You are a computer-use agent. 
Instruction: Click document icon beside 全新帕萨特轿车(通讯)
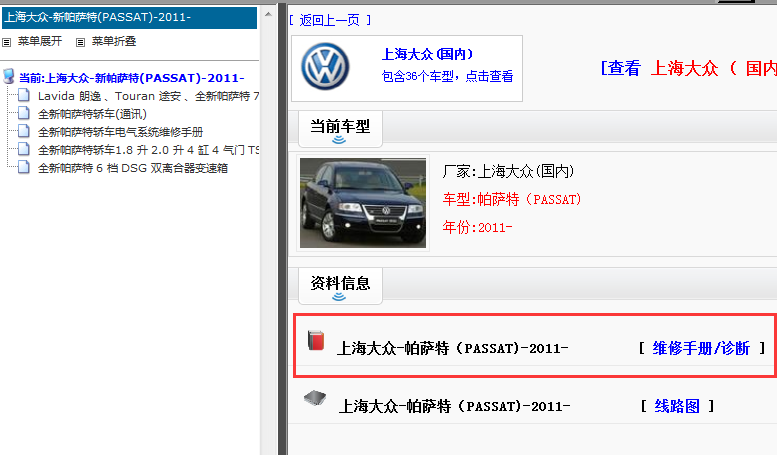pyautogui.click(x=24, y=113)
